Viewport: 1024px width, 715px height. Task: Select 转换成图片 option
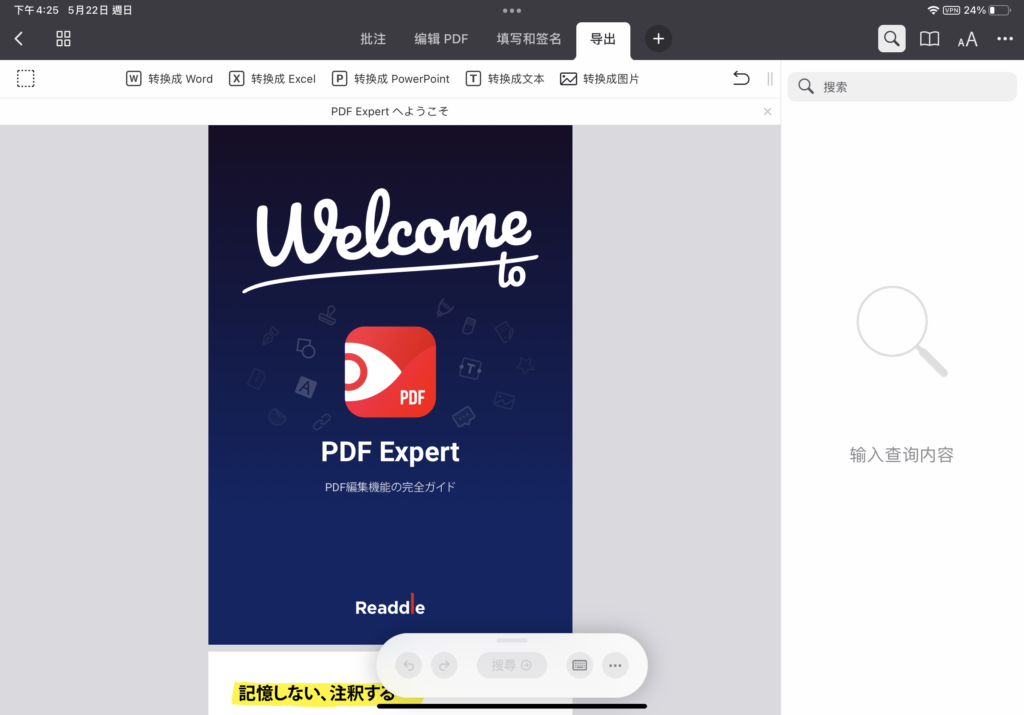click(600, 79)
